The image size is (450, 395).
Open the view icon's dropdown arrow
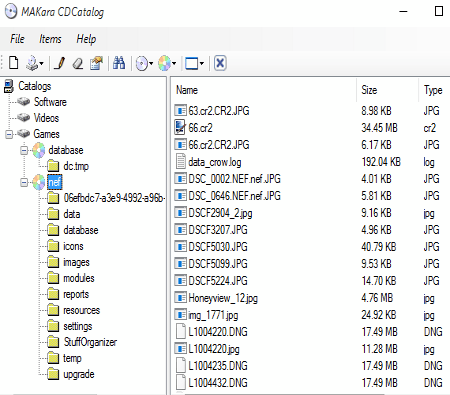(x=202, y=63)
